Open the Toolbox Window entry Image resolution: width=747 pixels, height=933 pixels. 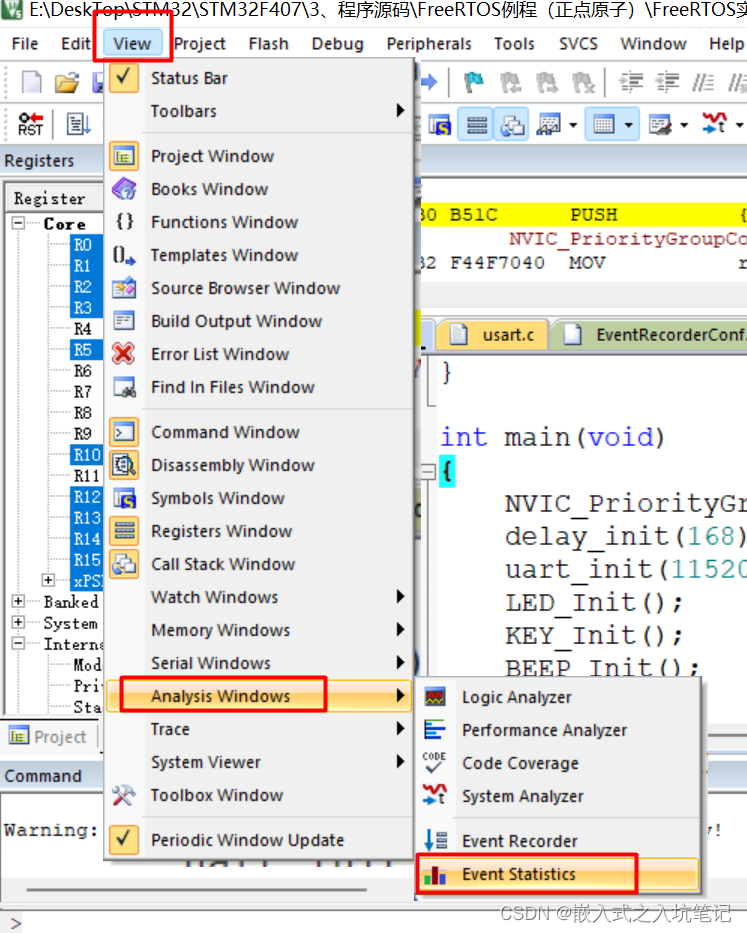click(259, 796)
